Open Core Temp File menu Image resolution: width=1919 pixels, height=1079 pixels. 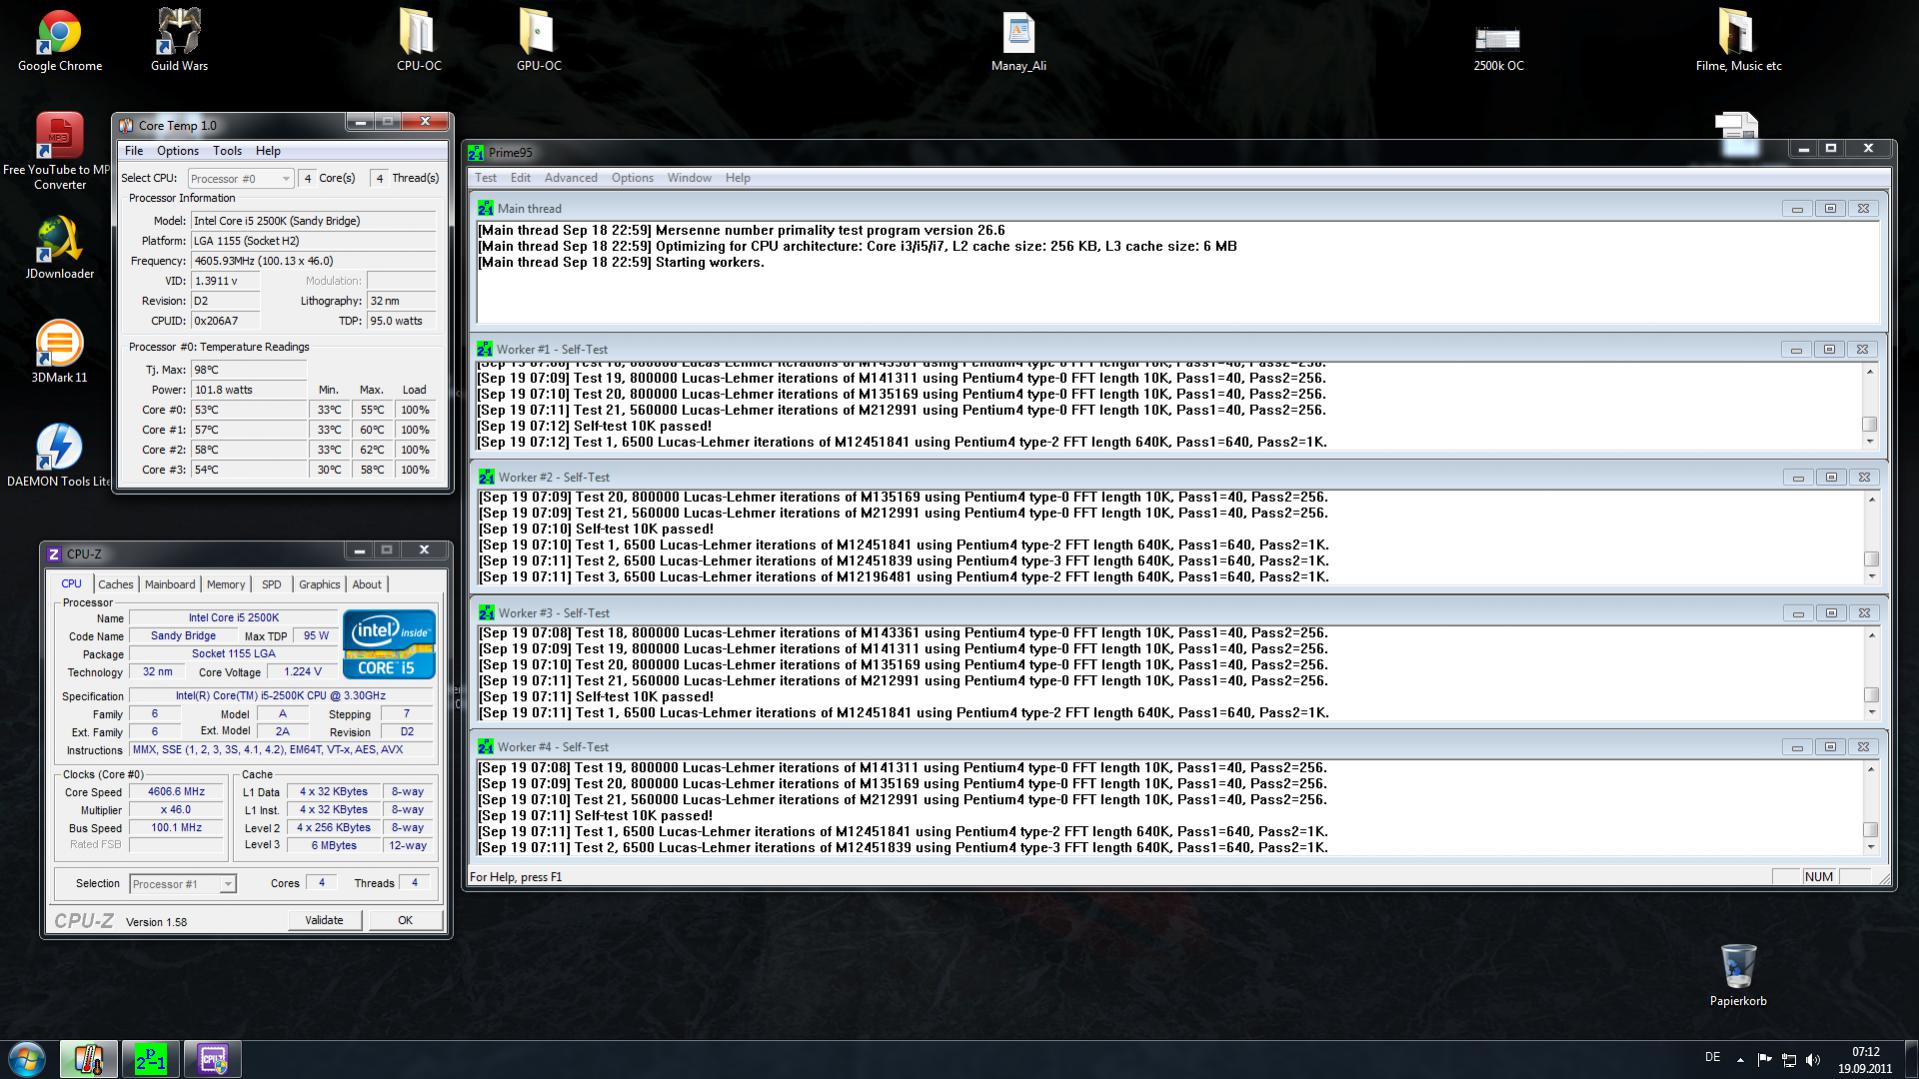(x=134, y=151)
